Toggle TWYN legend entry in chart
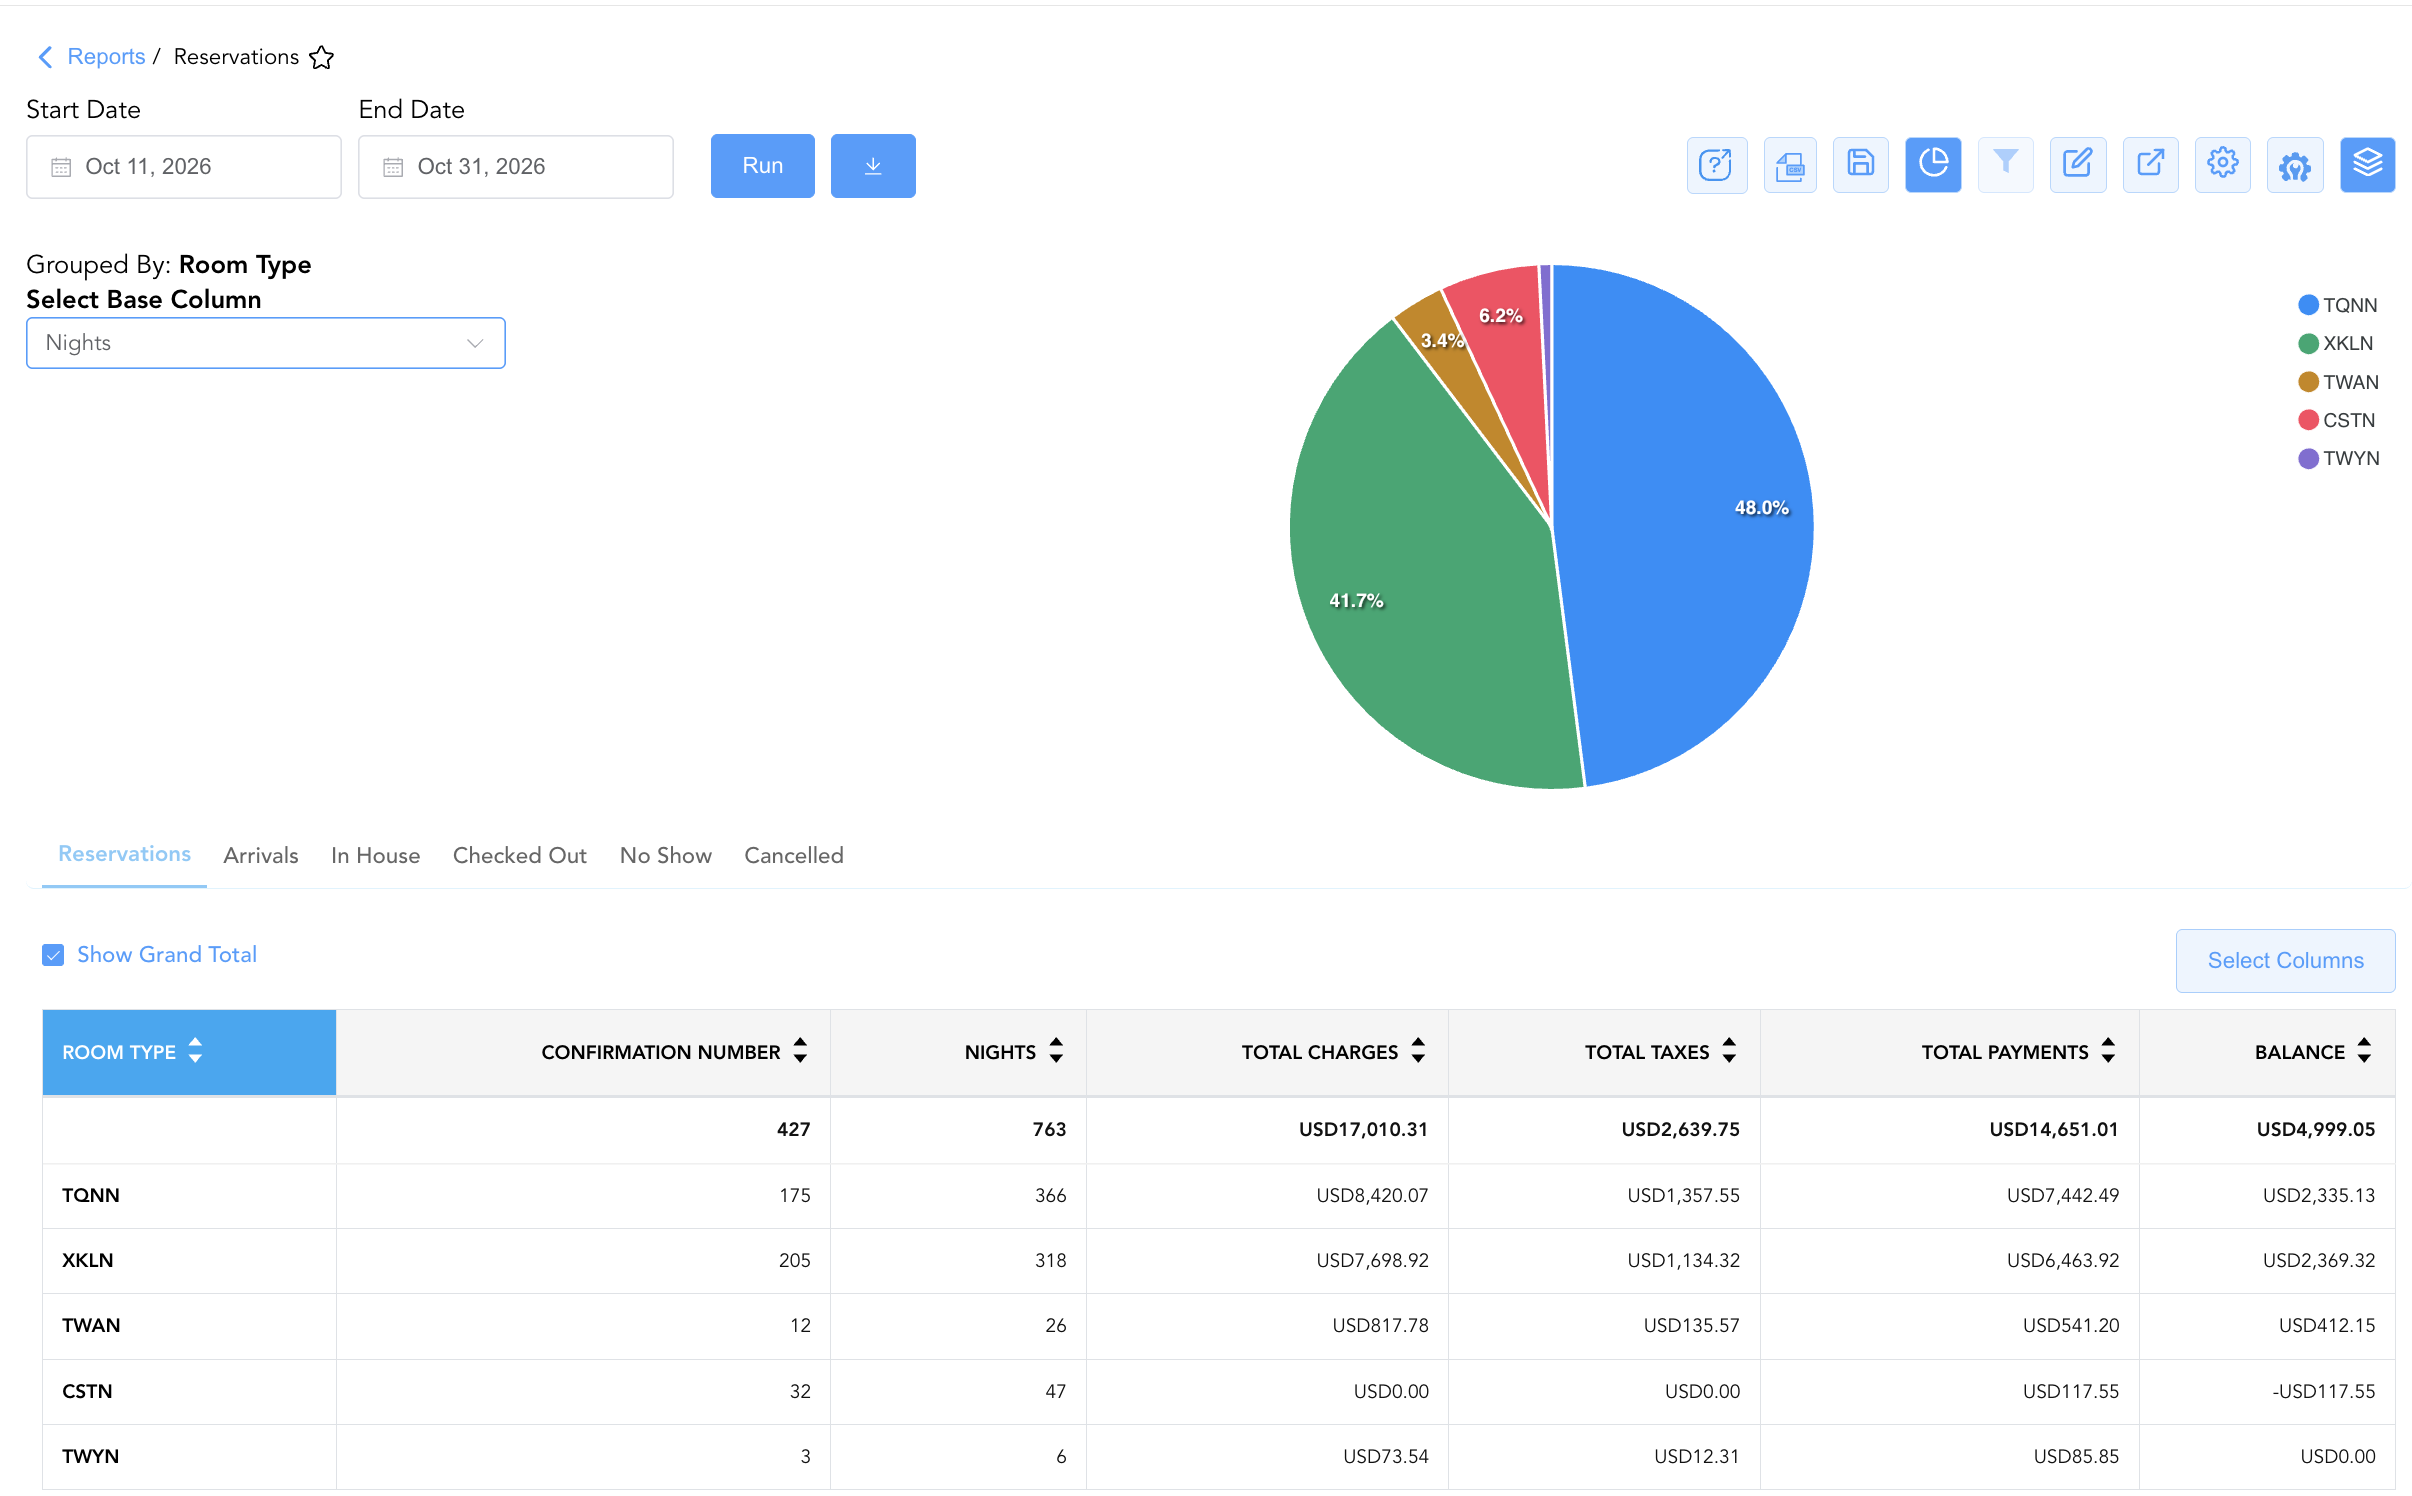Image resolution: width=2412 pixels, height=1496 pixels. 2338,458
